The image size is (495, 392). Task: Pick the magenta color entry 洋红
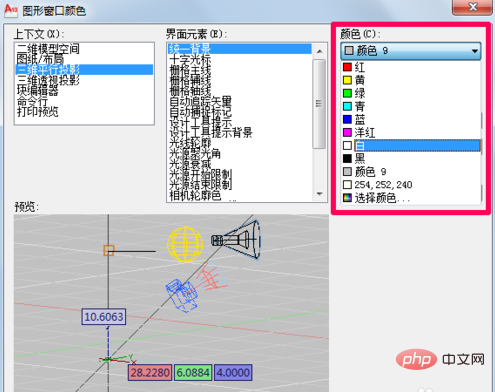pyautogui.click(x=411, y=132)
